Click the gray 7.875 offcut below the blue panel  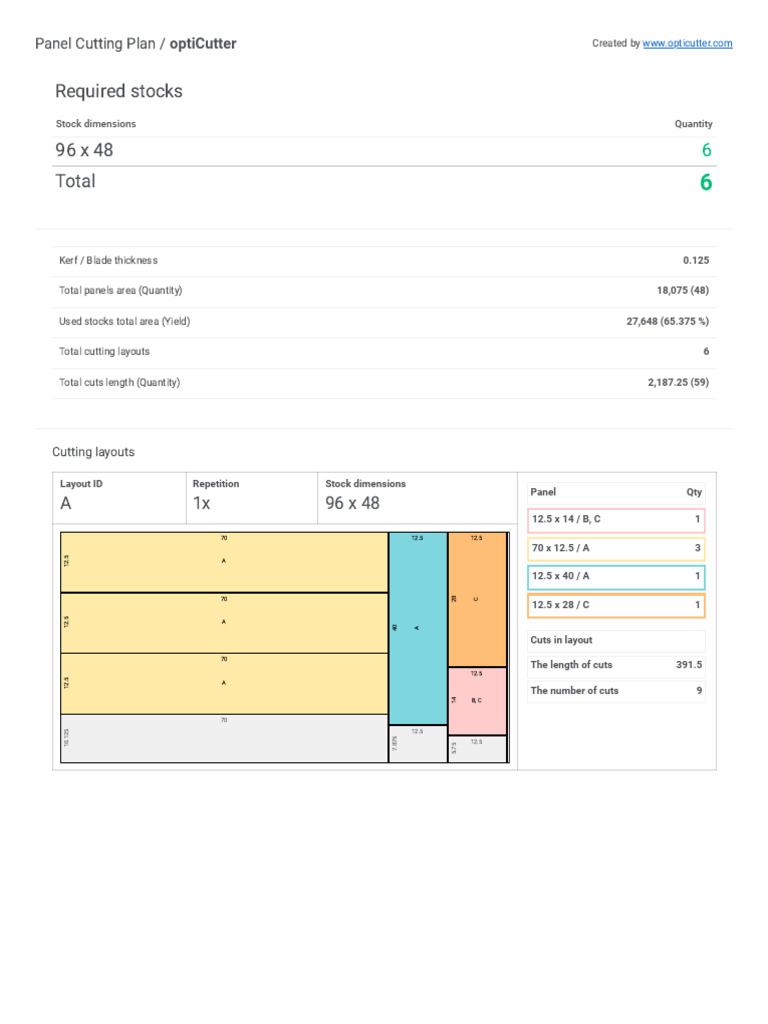click(418, 744)
